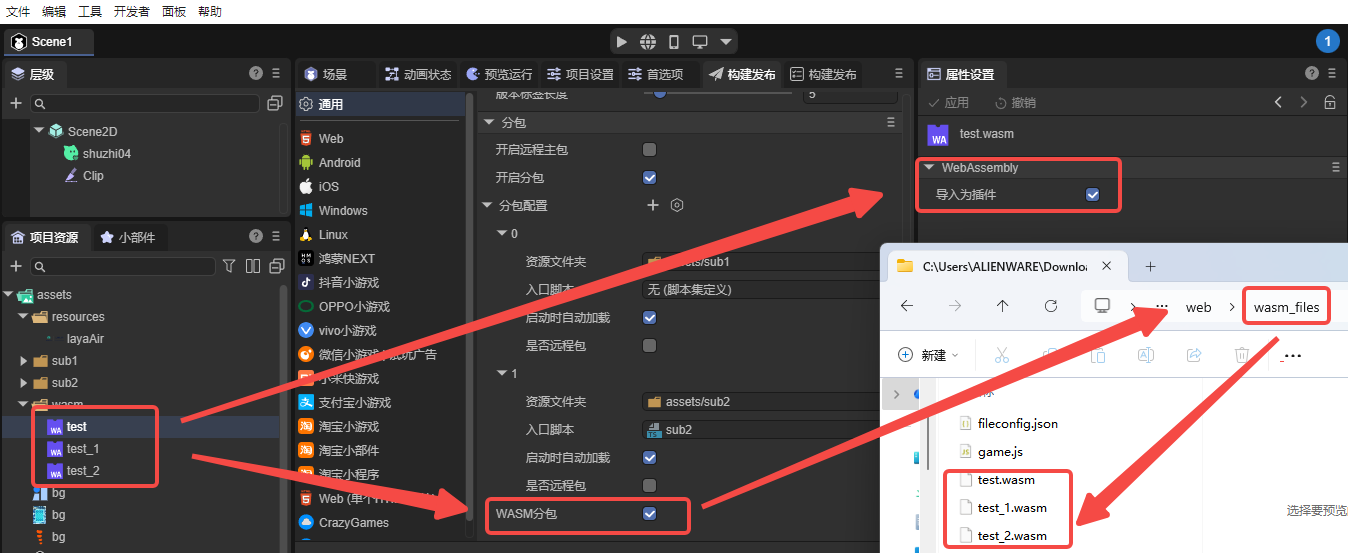This screenshot has height=553, width=1348.
Task: Expand the sub1 folder in assets
Action: 24,361
